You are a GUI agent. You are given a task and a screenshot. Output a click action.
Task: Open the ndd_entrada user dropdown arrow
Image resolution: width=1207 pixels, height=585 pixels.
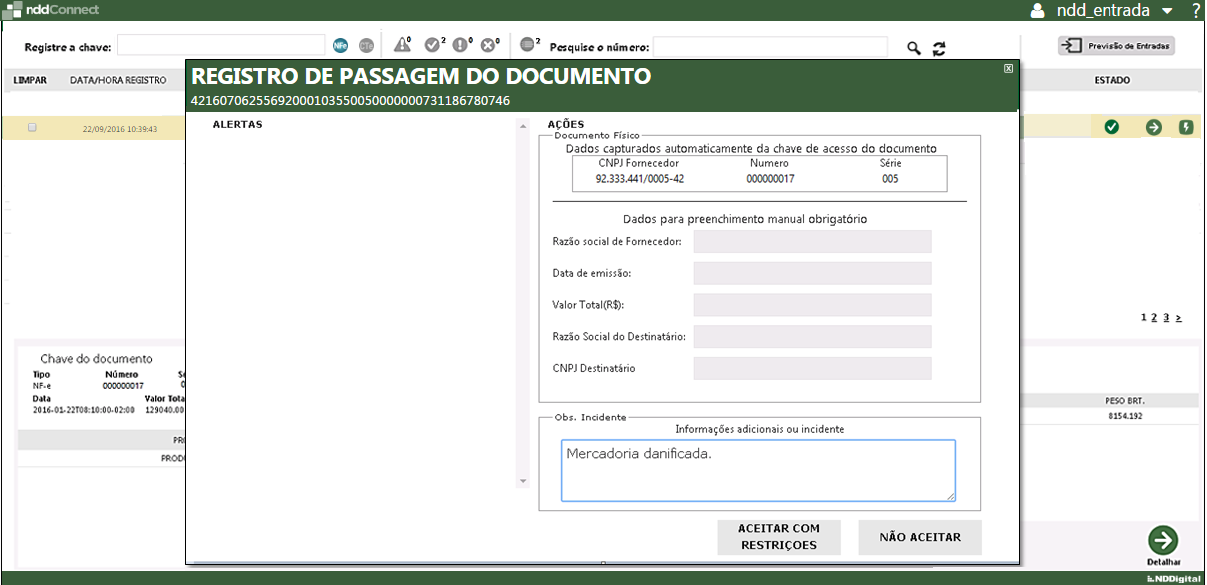click(x=1167, y=11)
